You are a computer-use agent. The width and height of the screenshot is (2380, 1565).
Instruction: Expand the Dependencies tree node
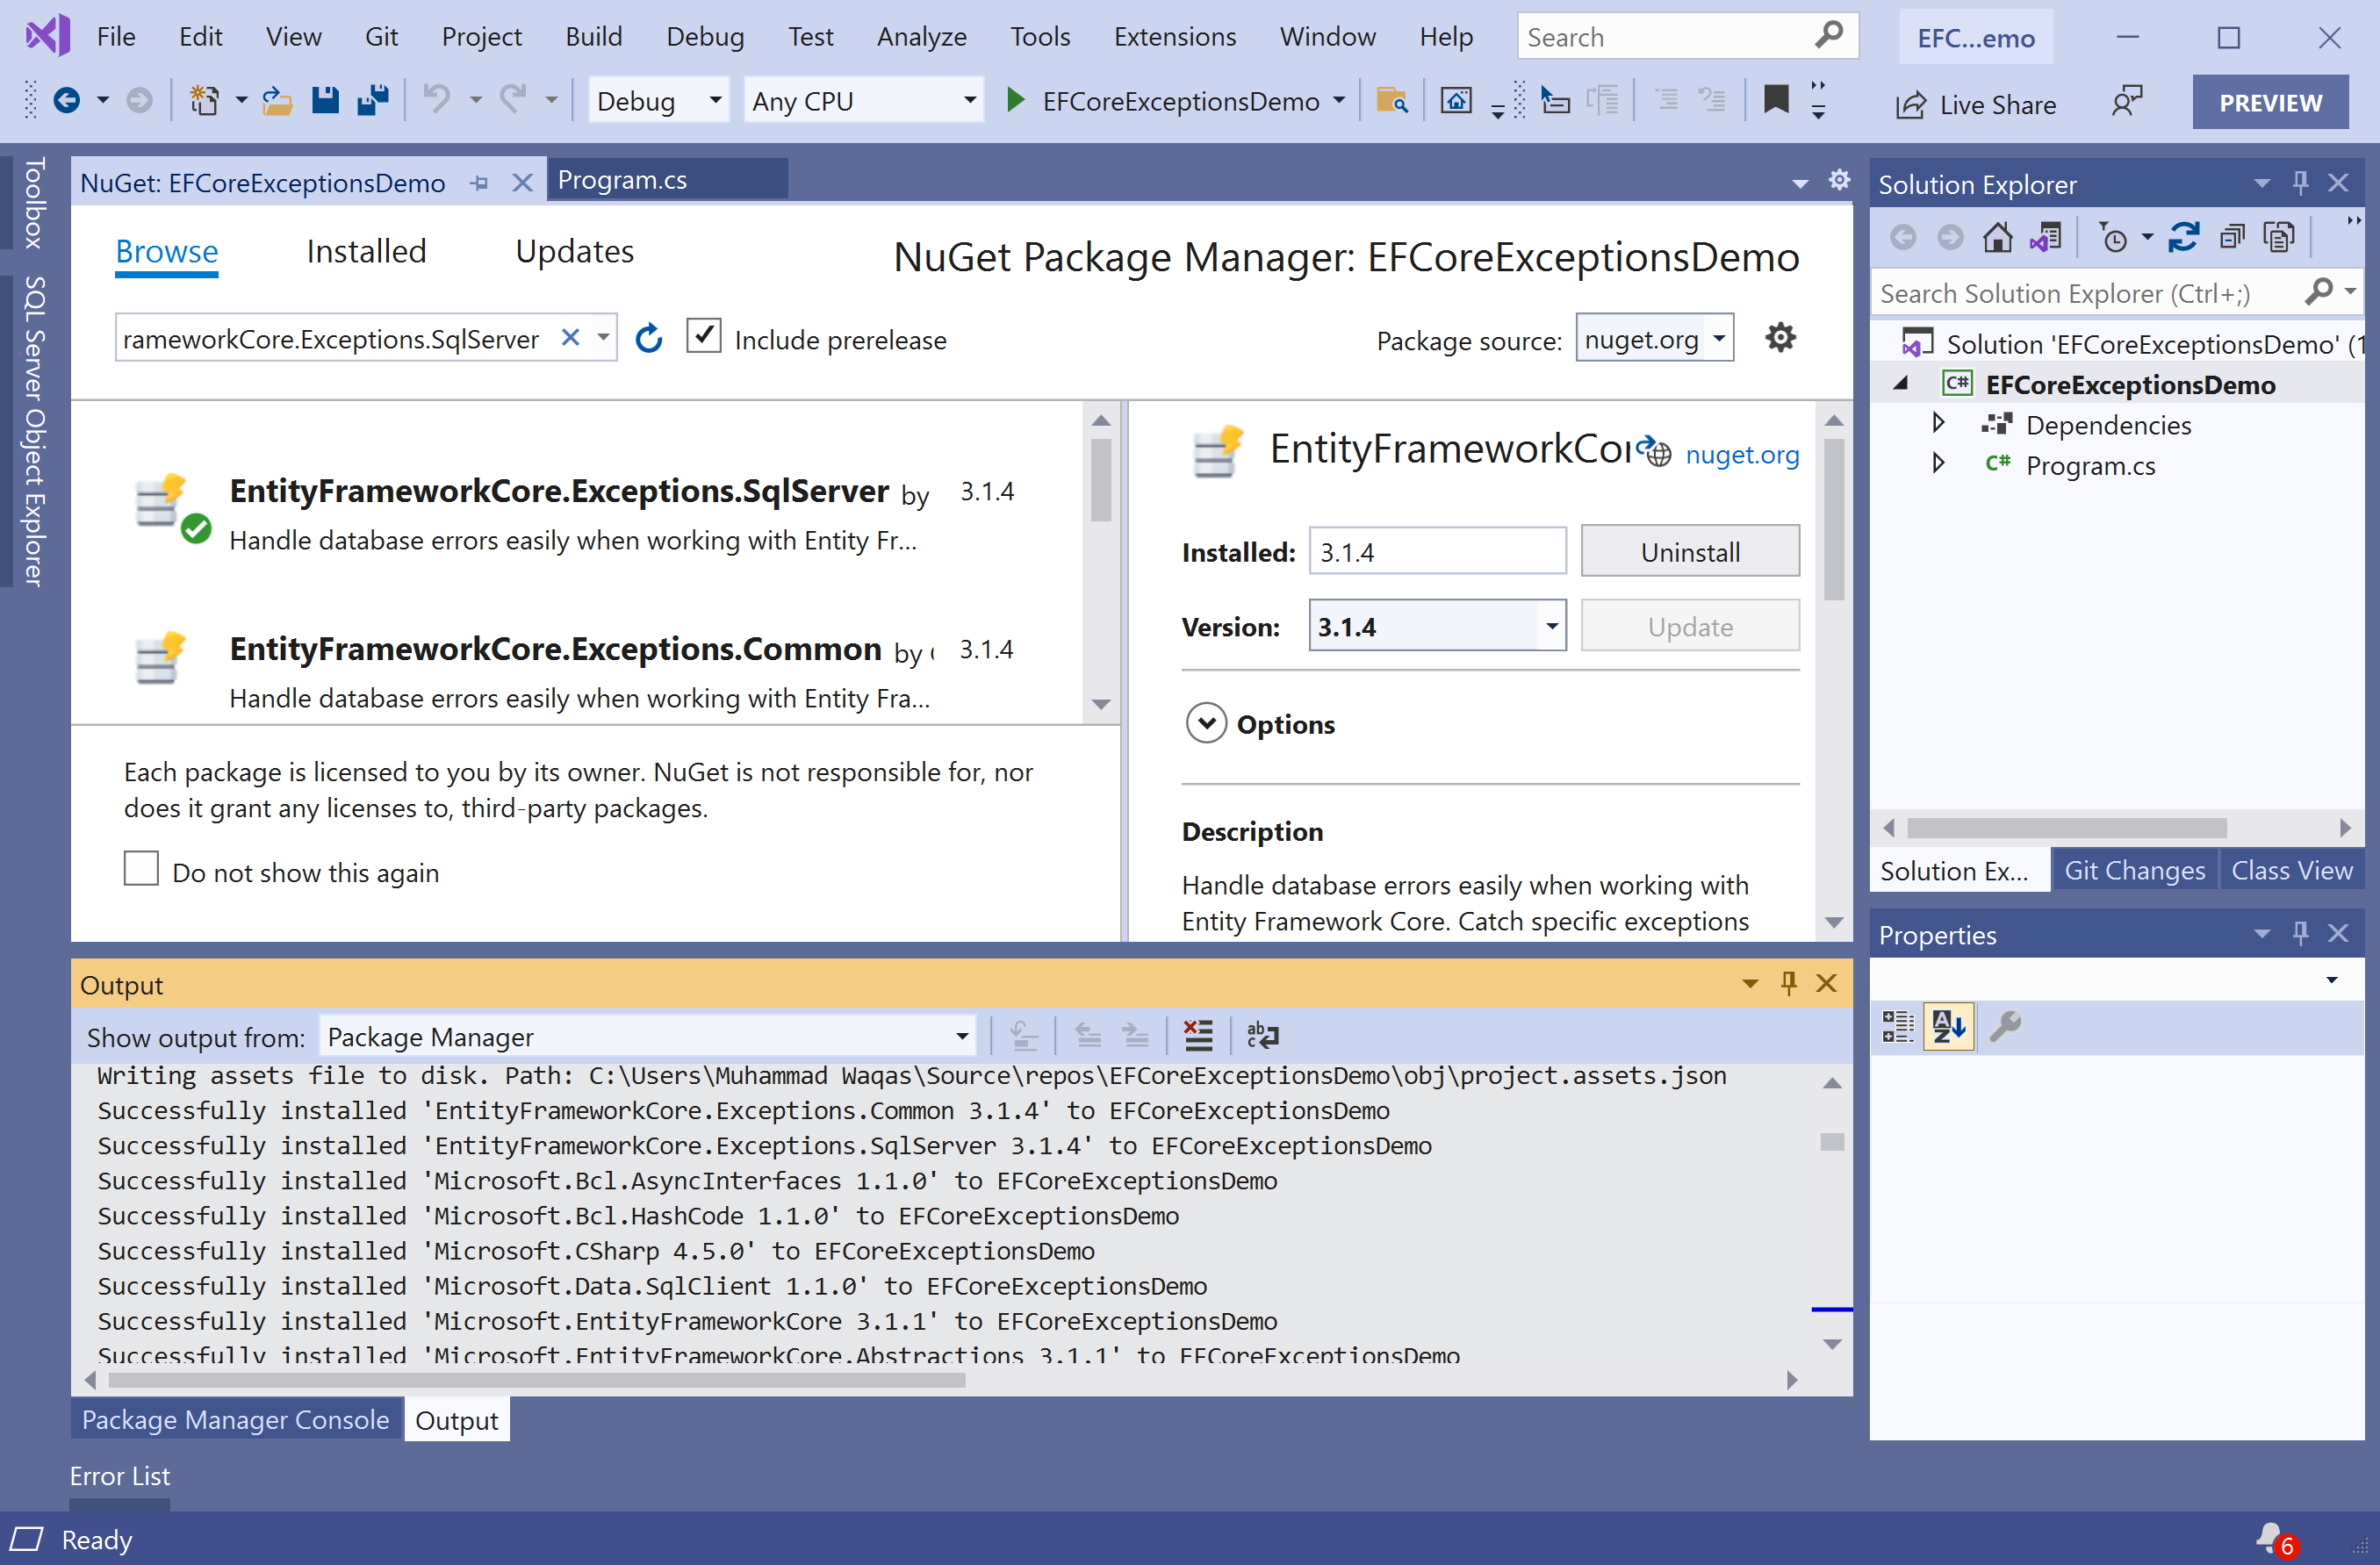pyautogui.click(x=1937, y=423)
